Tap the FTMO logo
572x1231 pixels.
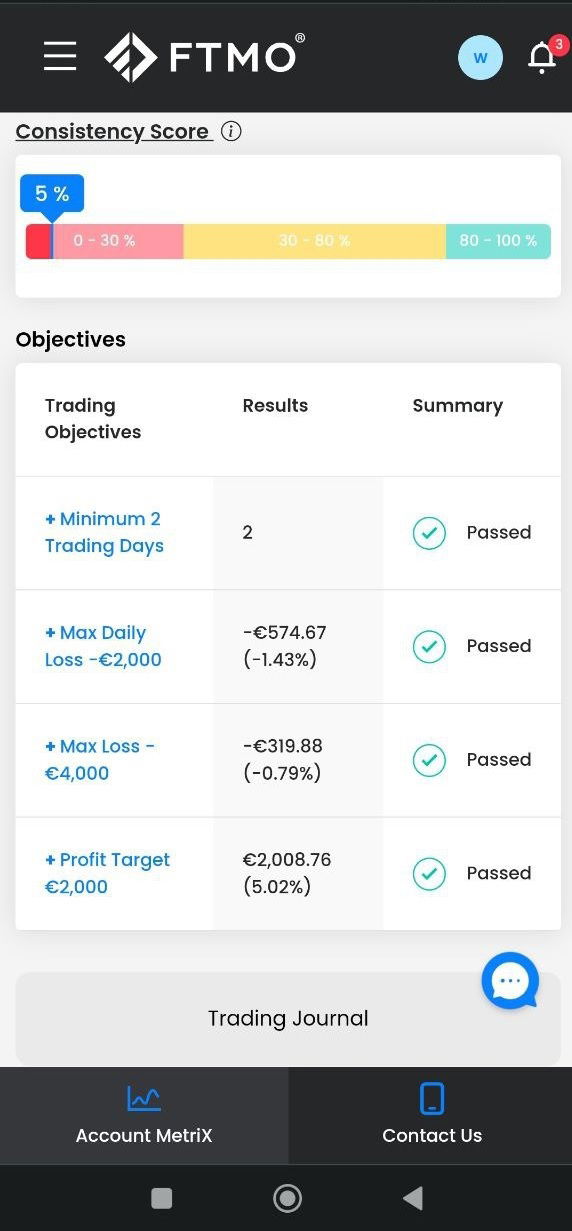205,57
